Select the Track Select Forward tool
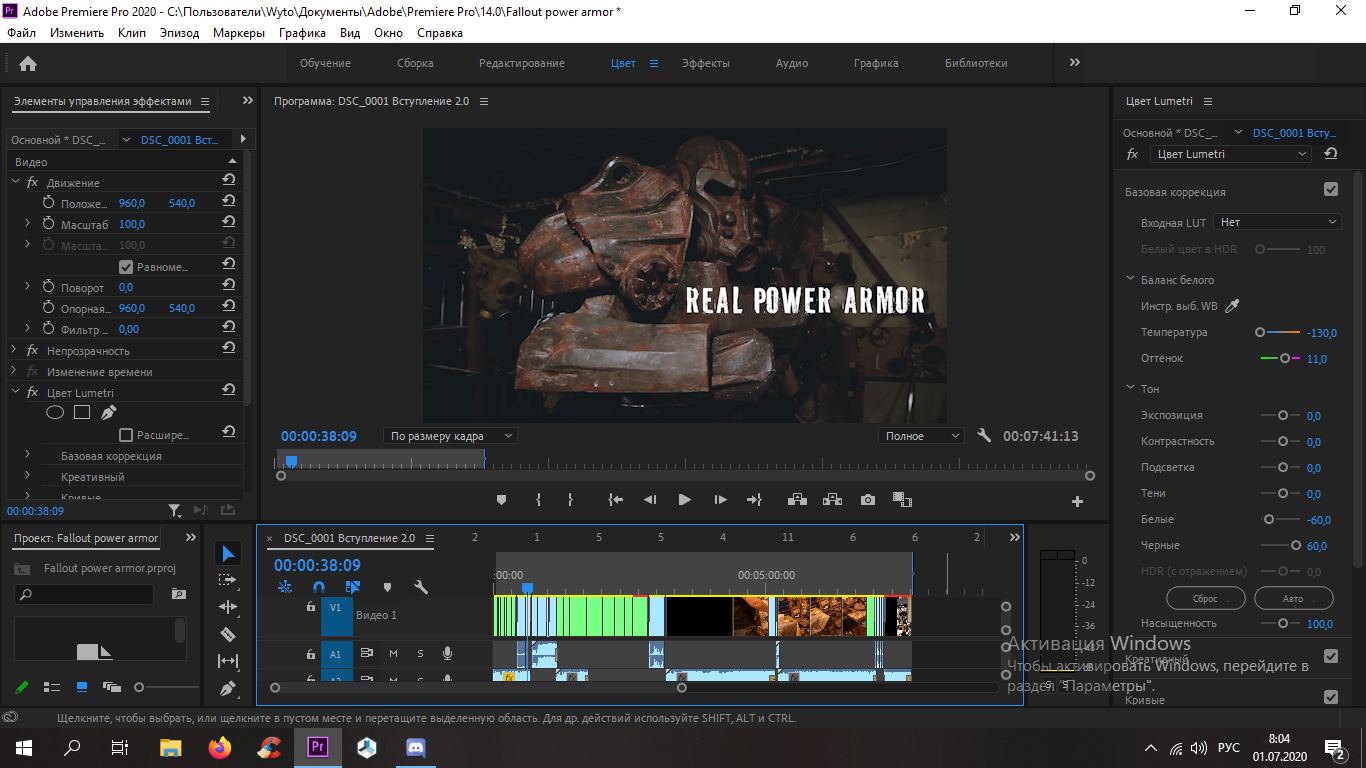The image size is (1366, 768). tap(228, 580)
